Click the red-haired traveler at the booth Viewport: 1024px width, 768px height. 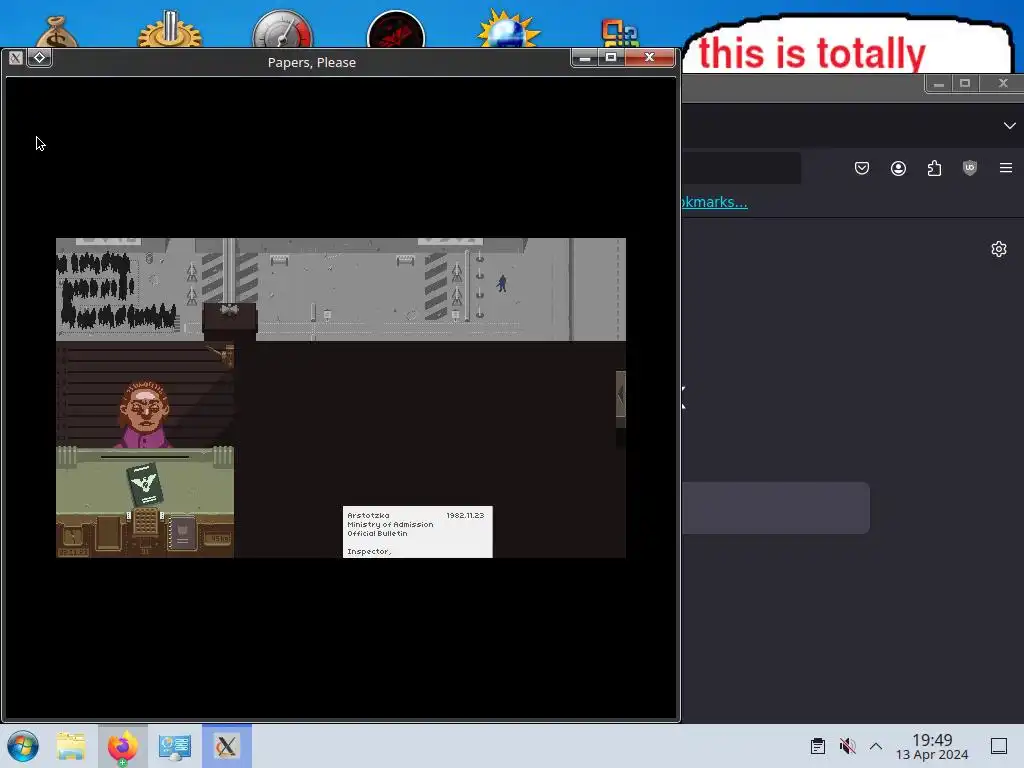click(x=144, y=414)
